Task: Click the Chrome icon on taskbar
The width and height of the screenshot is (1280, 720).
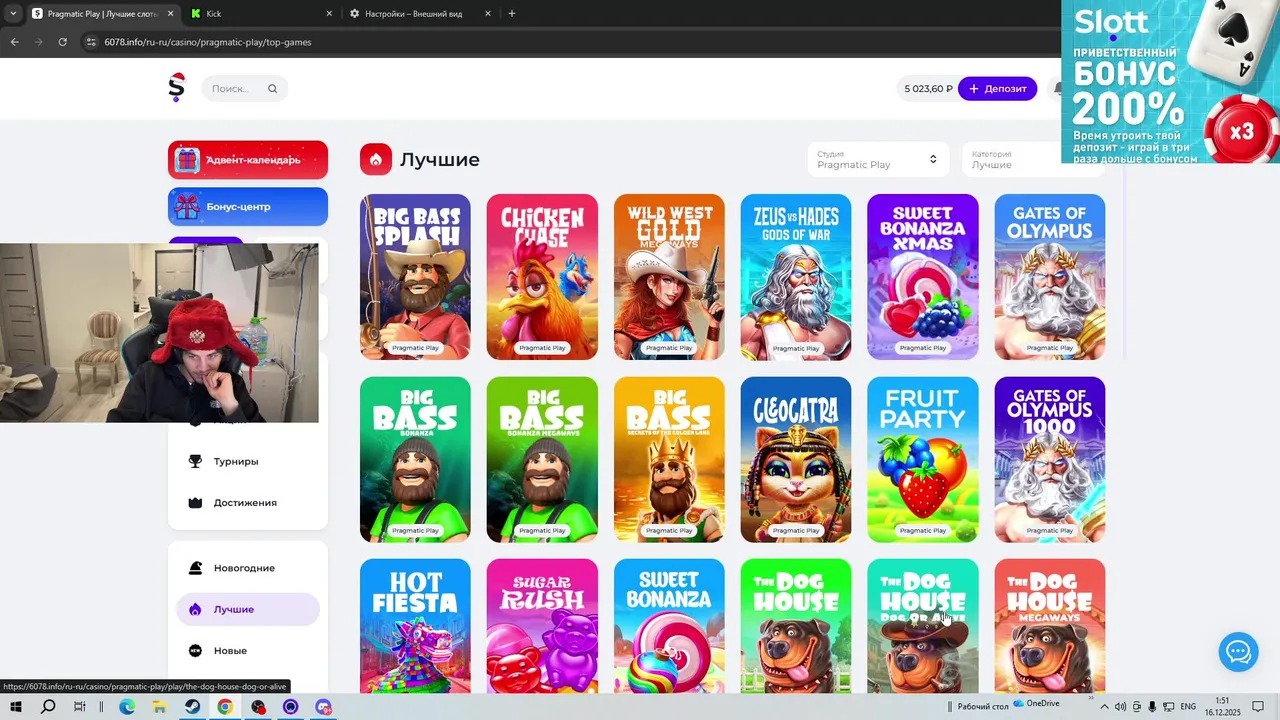Action: pyautogui.click(x=225, y=707)
